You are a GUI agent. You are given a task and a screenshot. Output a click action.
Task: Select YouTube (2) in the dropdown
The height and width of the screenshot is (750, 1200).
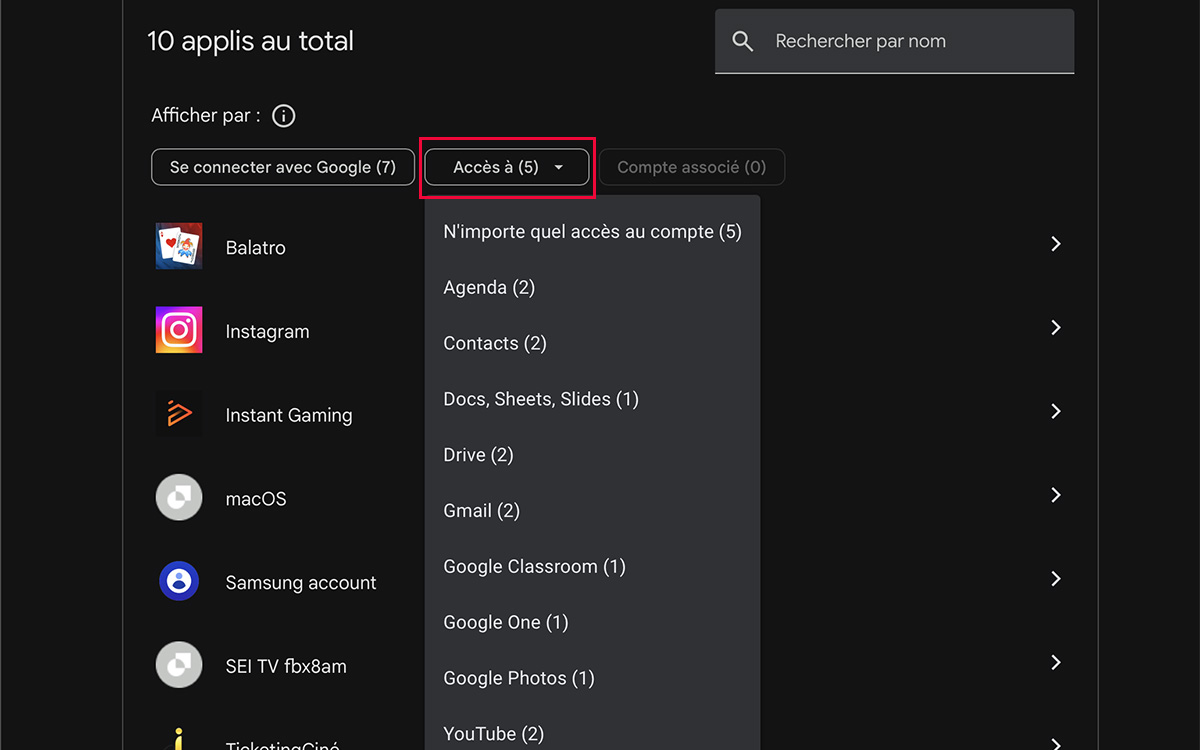593,734
